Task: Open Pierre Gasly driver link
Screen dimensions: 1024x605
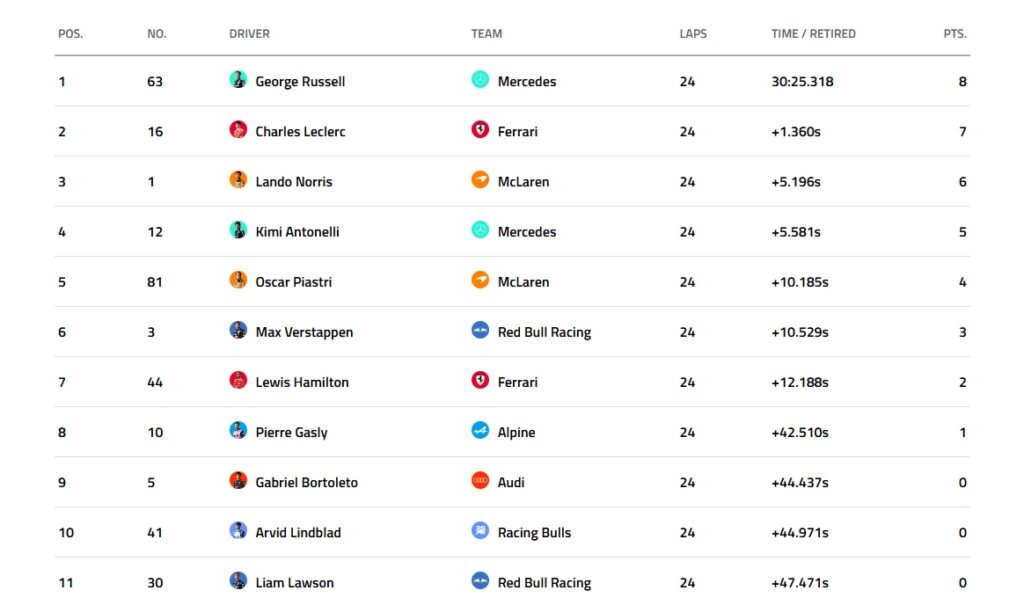Action: pos(291,433)
